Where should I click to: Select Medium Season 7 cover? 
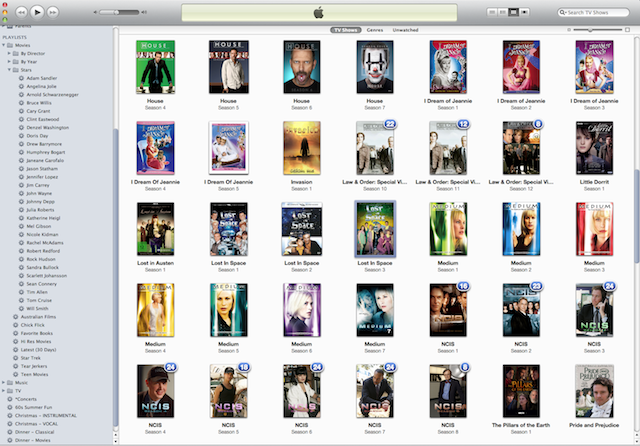(x=375, y=310)
